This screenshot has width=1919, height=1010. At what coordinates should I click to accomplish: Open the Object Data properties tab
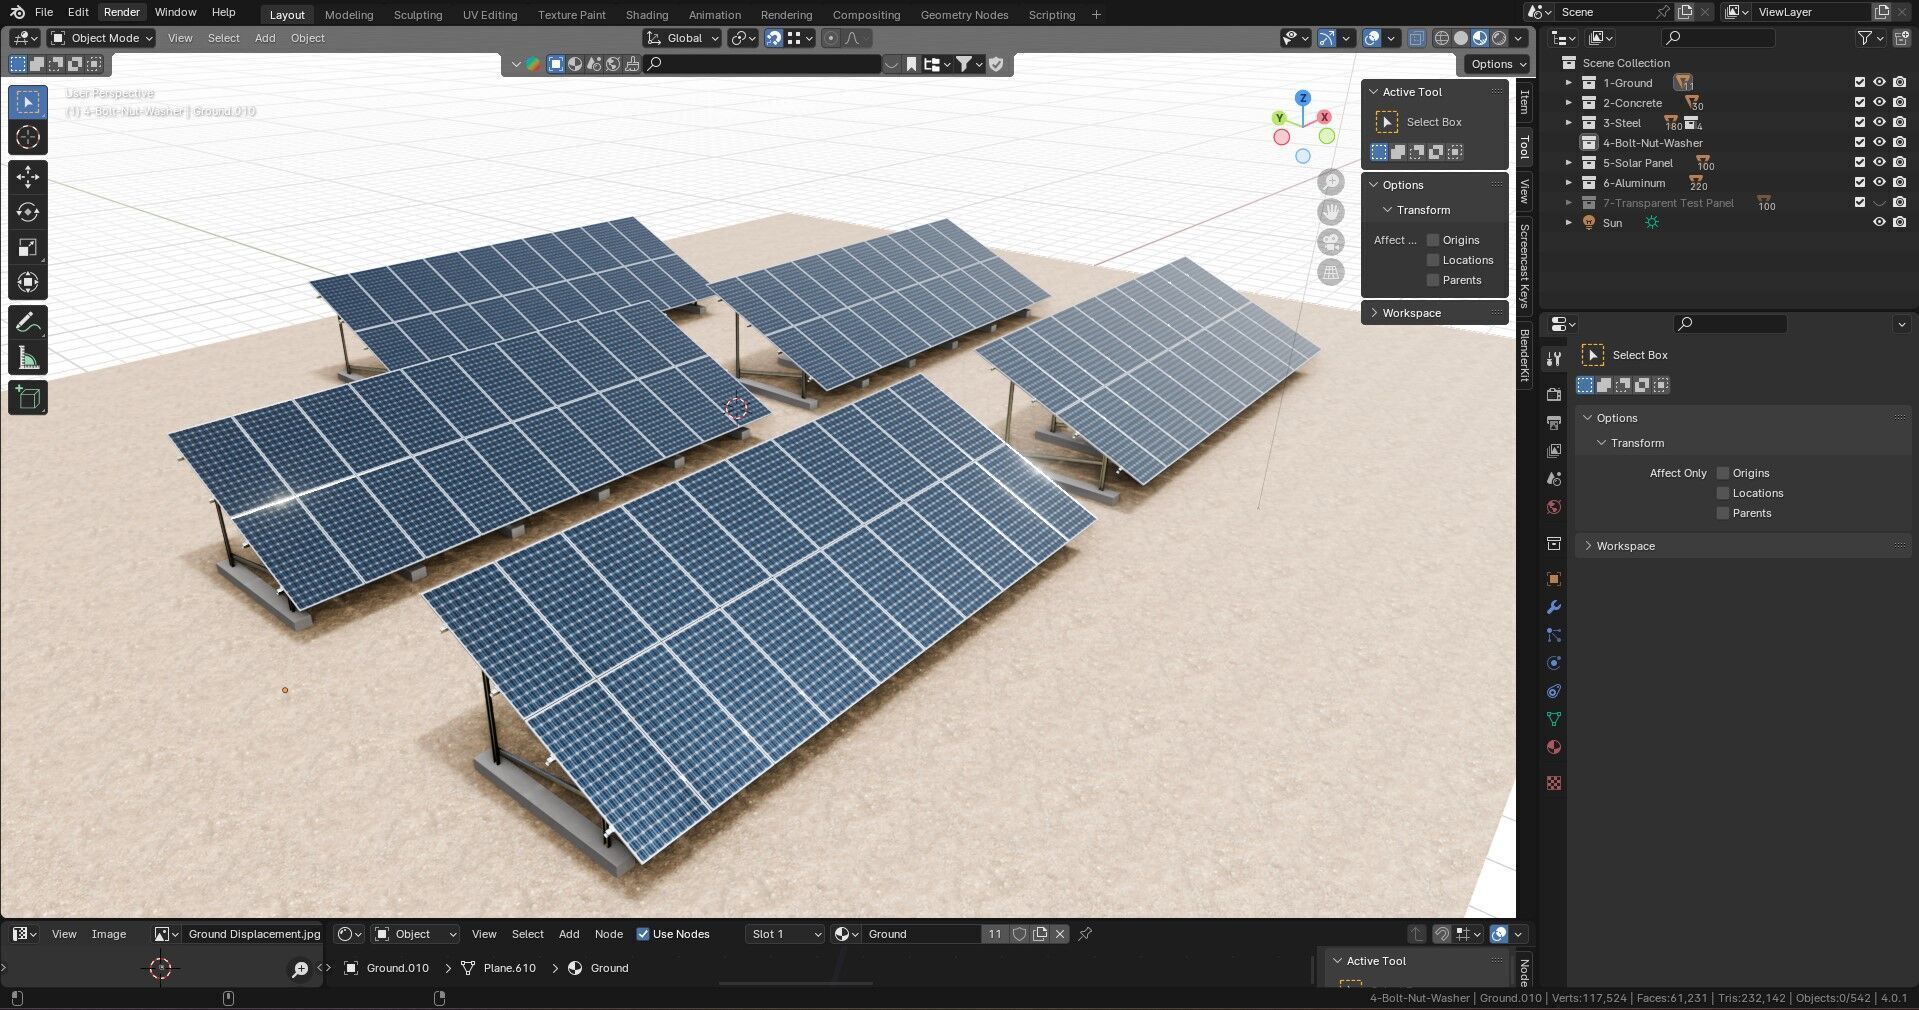point(1553,719)
